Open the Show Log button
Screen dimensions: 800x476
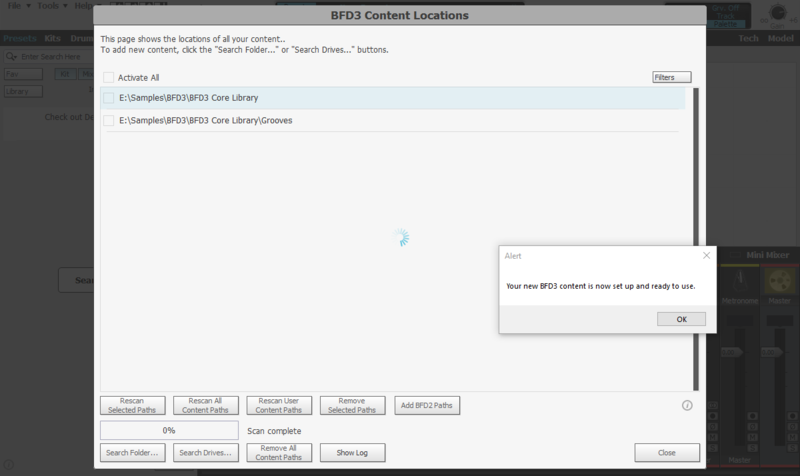pos(353,453)
